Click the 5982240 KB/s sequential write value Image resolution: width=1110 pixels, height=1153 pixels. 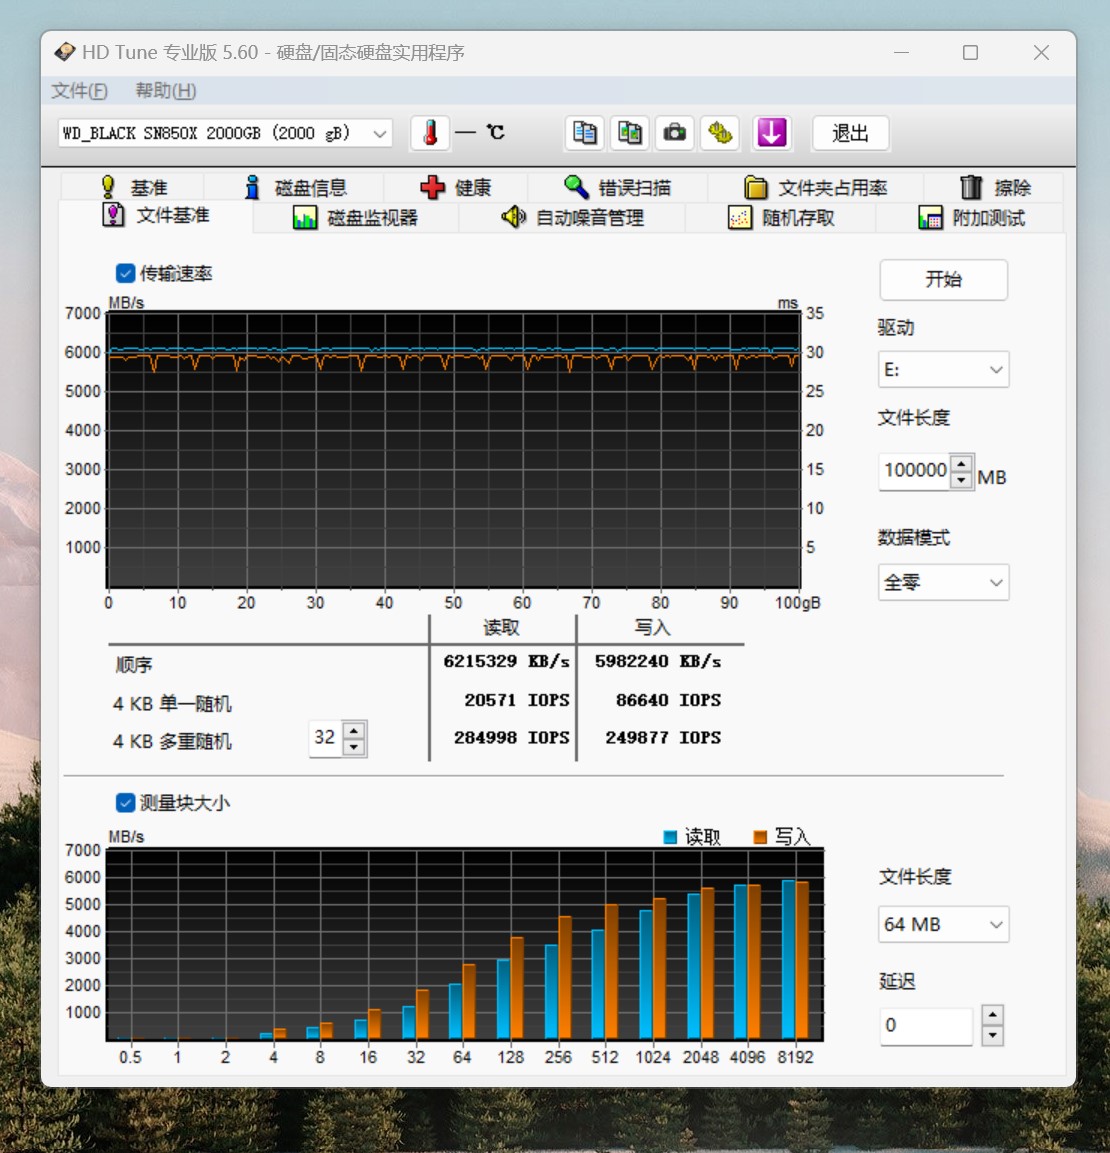pos(658,661)
